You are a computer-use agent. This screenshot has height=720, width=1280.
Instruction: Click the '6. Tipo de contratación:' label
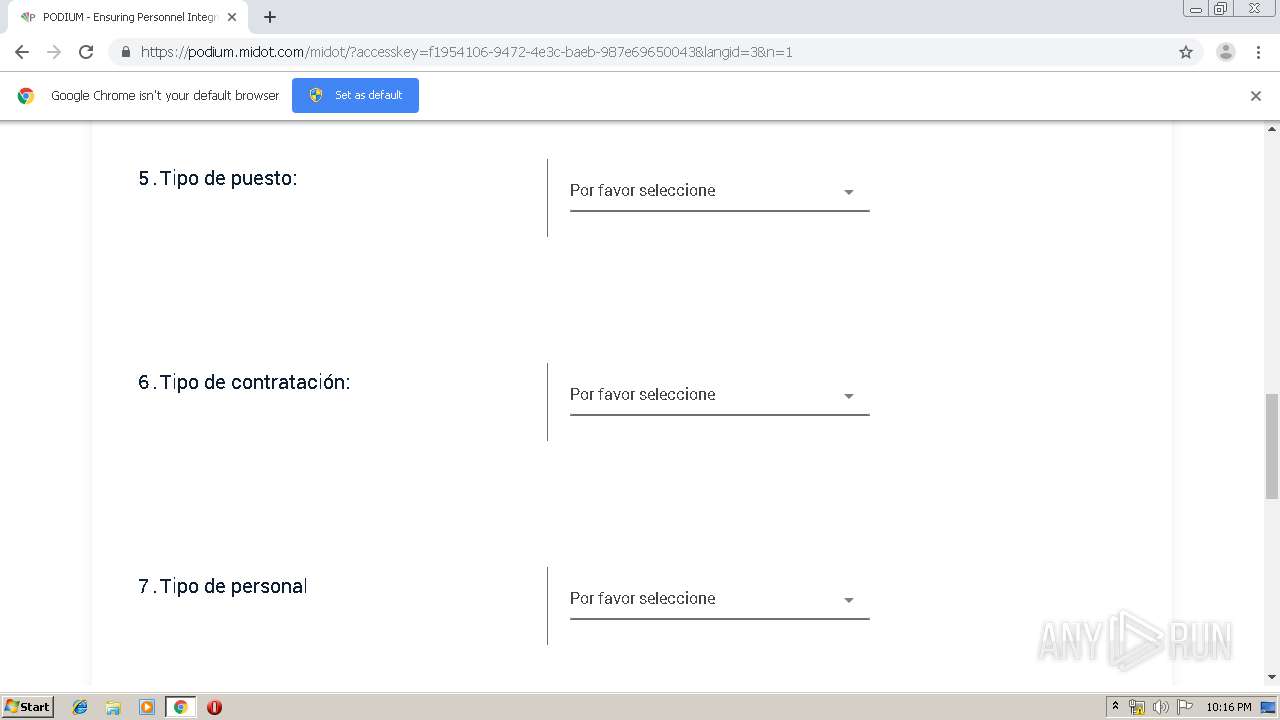[244, 383]
